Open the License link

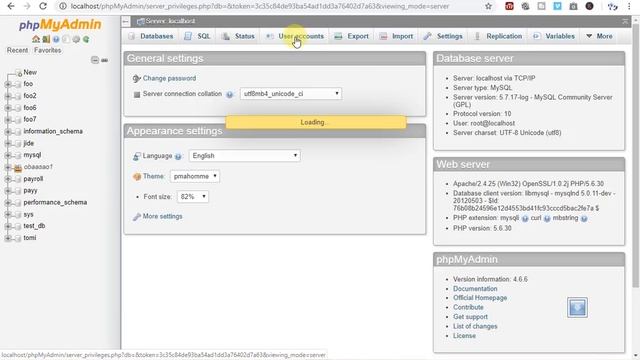click(464, 336)
